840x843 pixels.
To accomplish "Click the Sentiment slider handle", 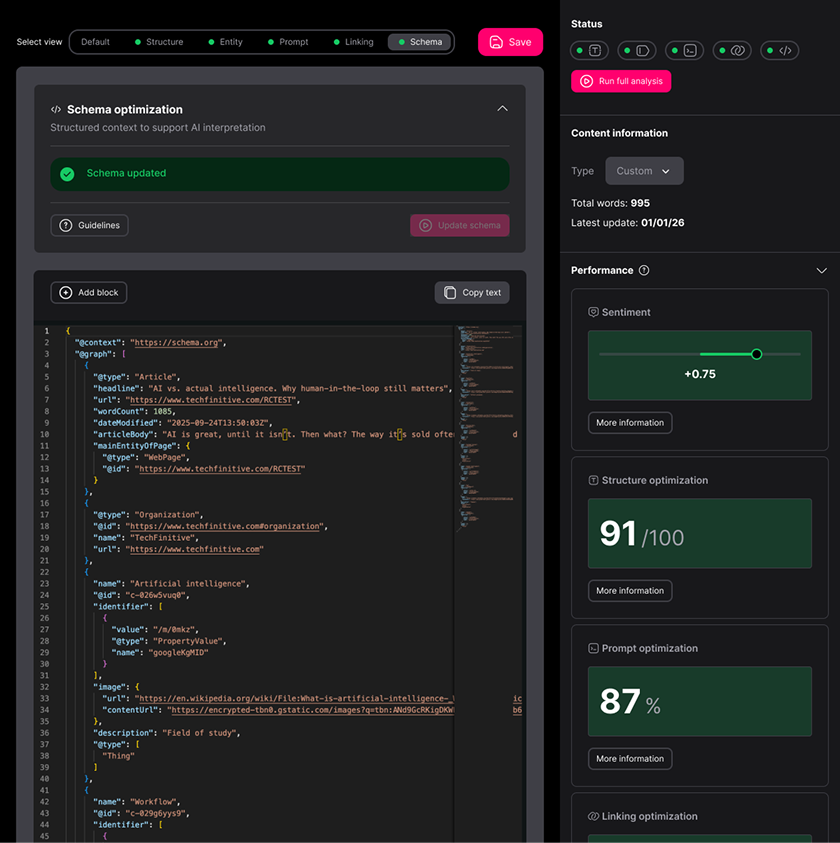I will pyautogui.click(x=757, y=354).
